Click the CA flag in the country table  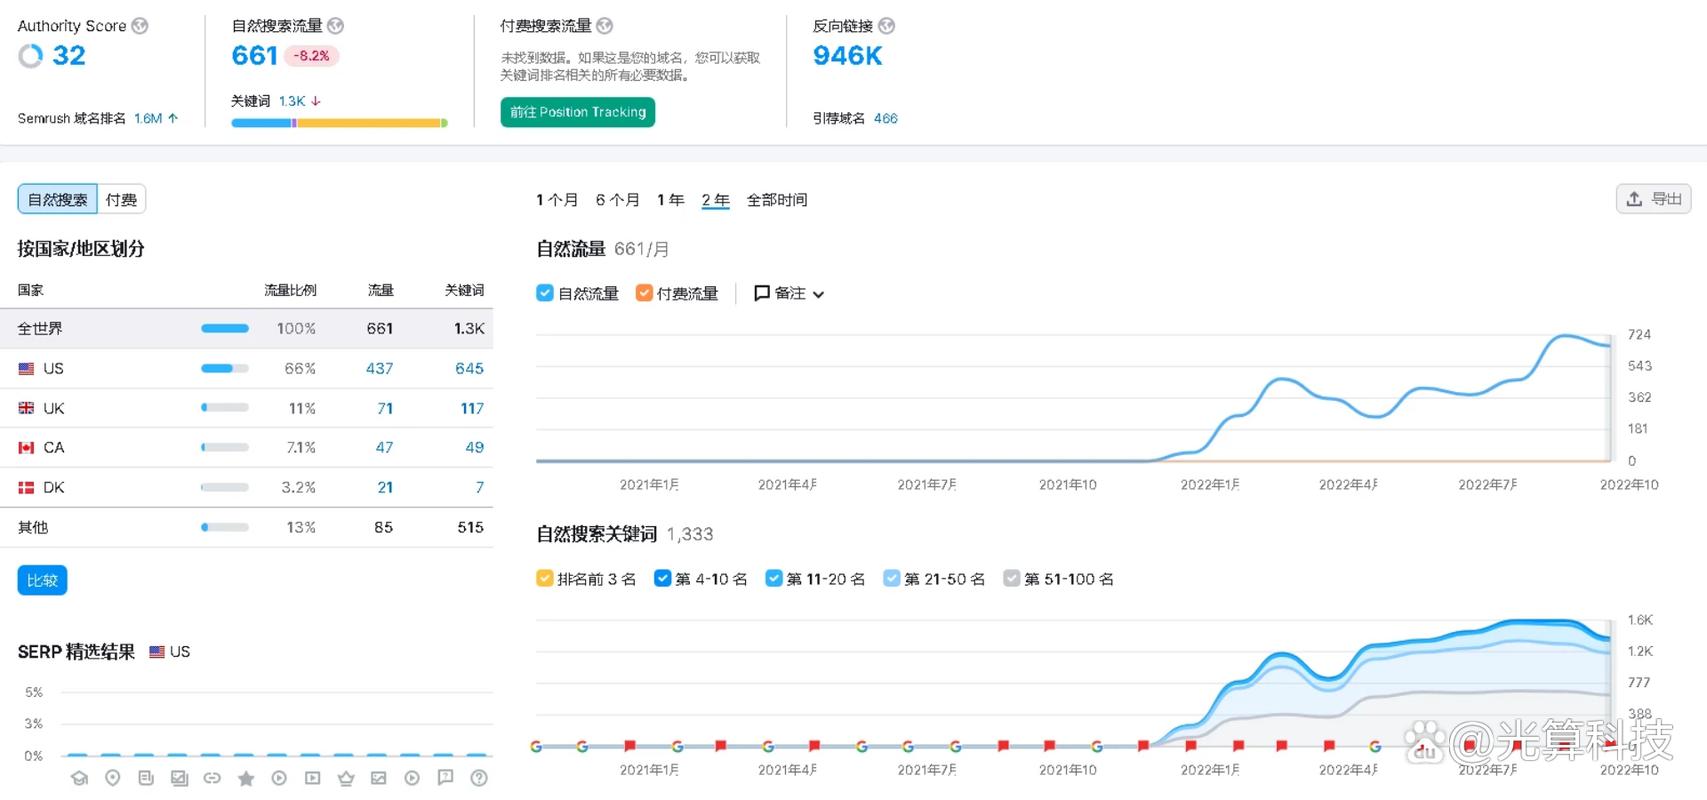pos(26,448)
